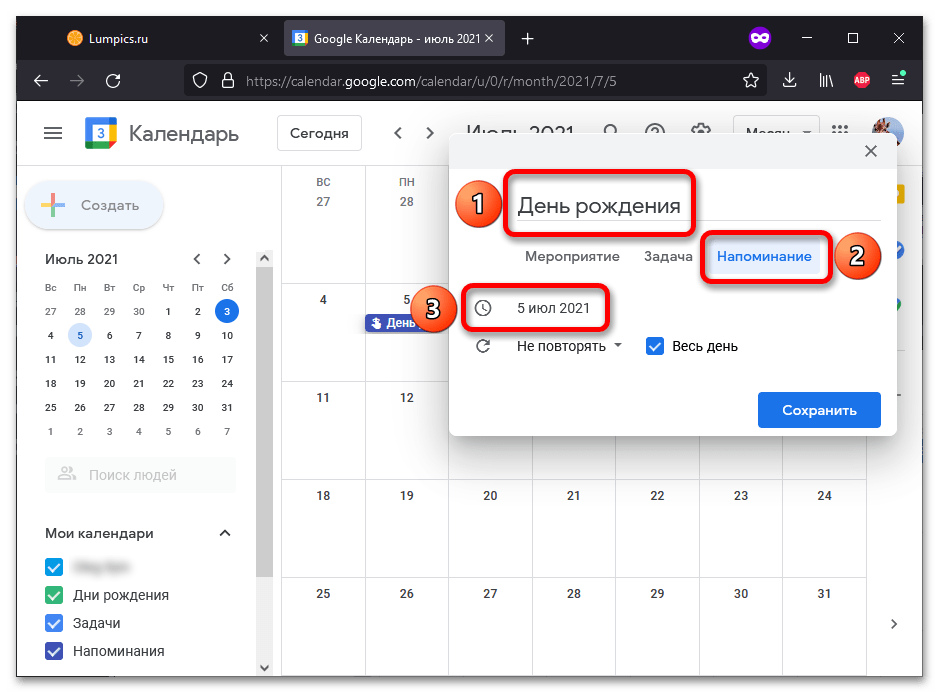Bookmark this page with star icon
This screenshot has height=693, width=939.
coord(750,80)
